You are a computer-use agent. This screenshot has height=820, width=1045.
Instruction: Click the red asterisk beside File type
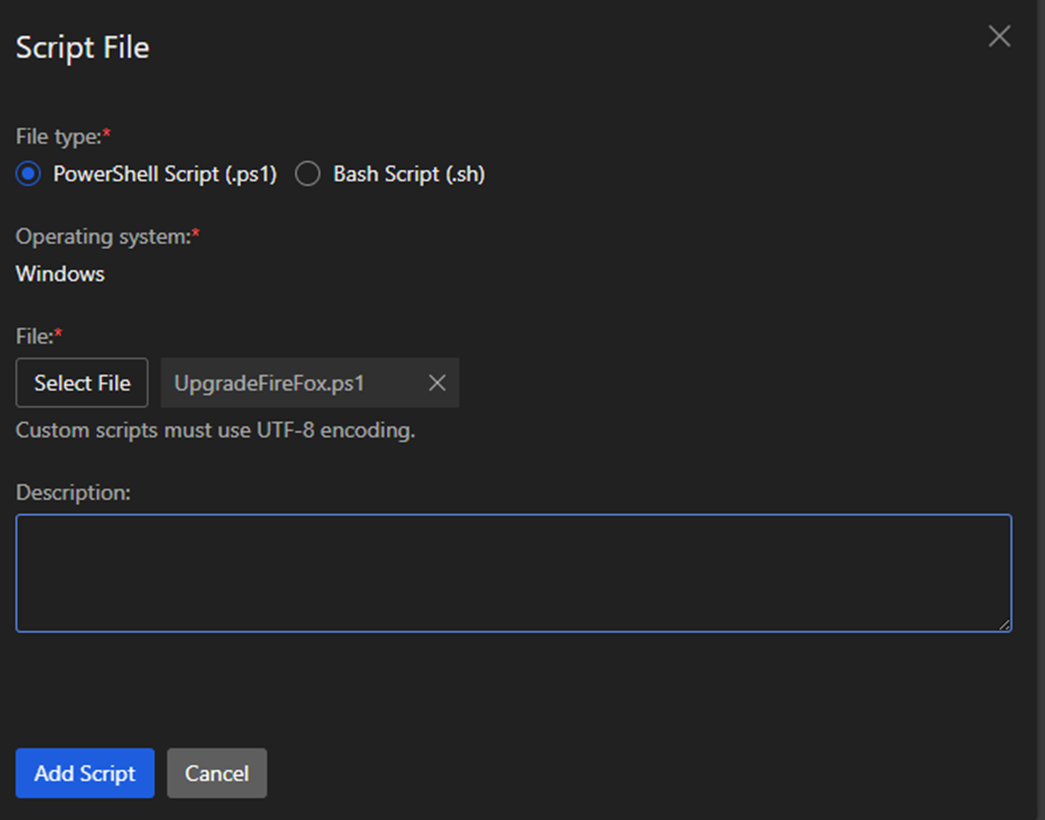point(107,134)
